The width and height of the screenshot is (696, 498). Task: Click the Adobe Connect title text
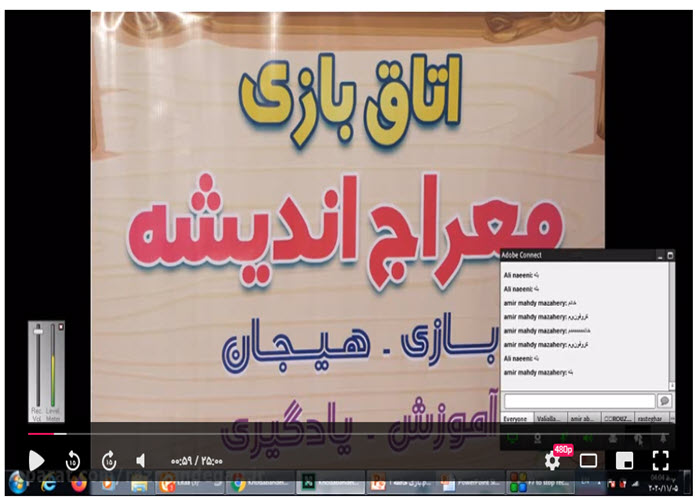click(522, 255)
